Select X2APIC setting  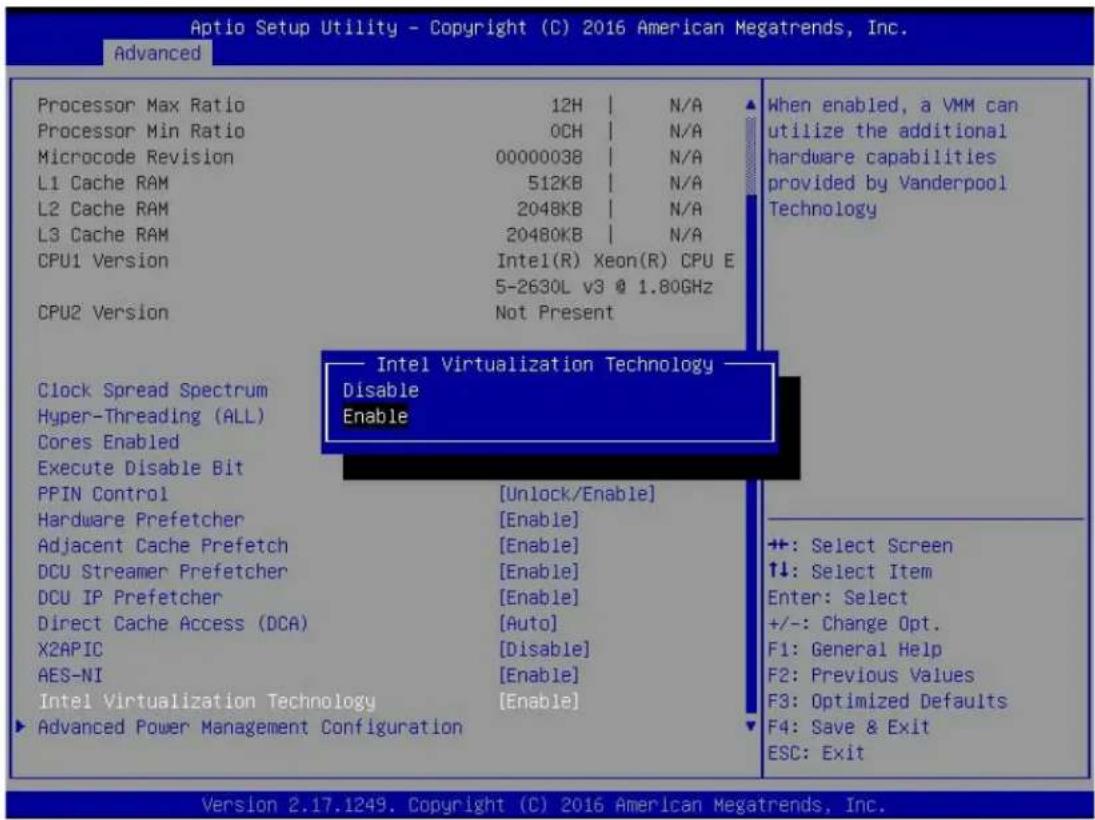tap(70, 649)
